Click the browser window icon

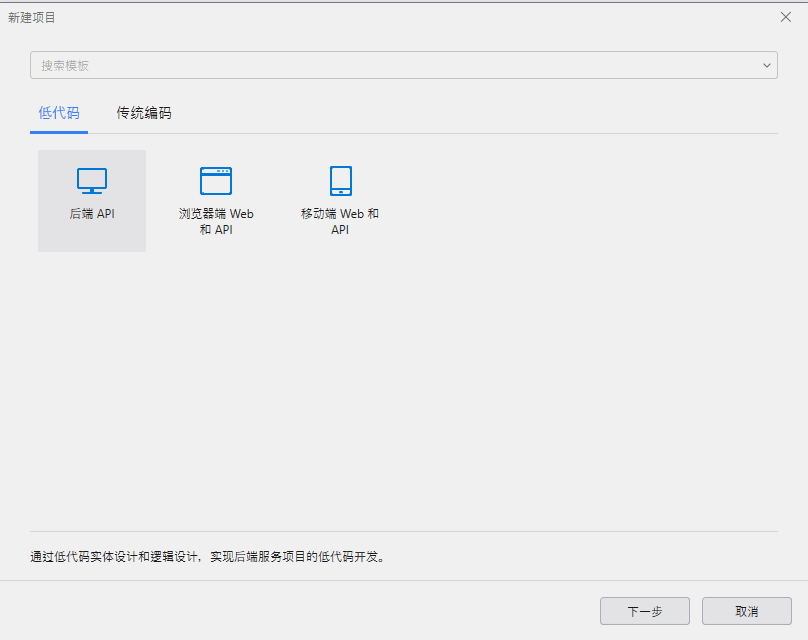click(216, 181)
